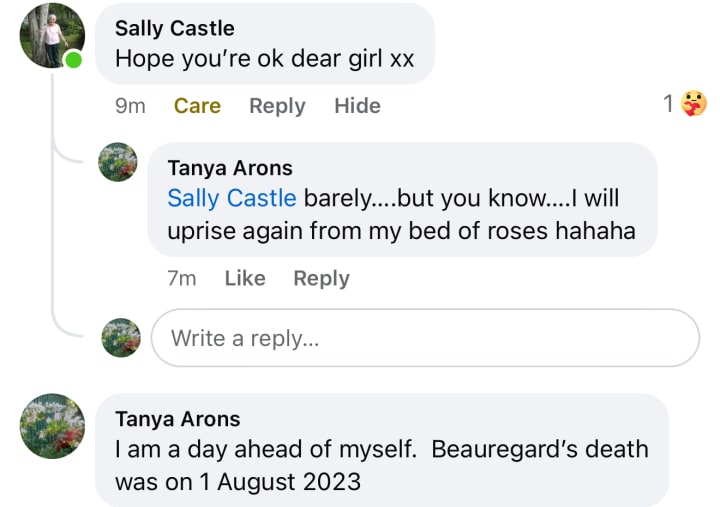Click the blue Sally Castle mention
This screenshot has width=720, height=507.
(x=232, y=198)
